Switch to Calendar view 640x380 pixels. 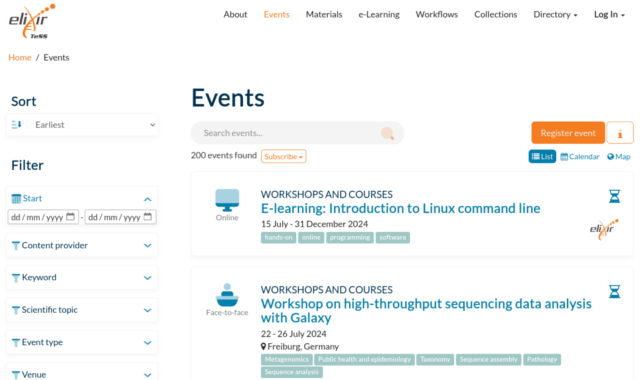pos(580,156)
